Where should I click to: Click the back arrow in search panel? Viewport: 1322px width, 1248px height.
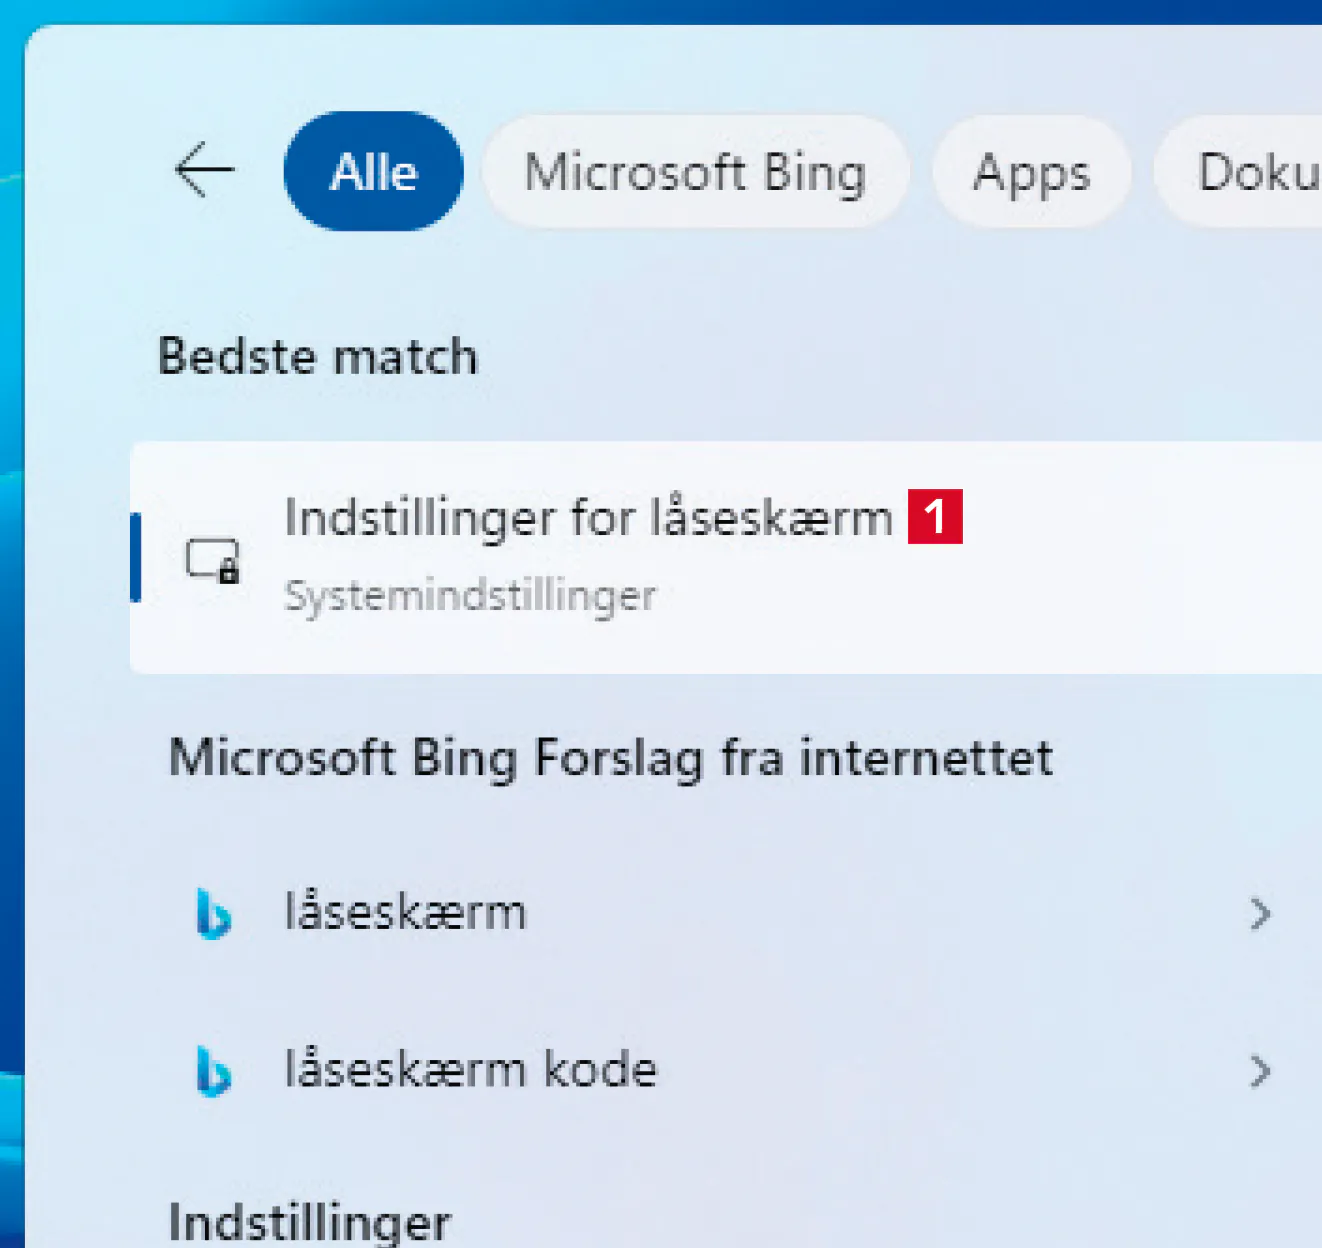[x=204, y=170]
